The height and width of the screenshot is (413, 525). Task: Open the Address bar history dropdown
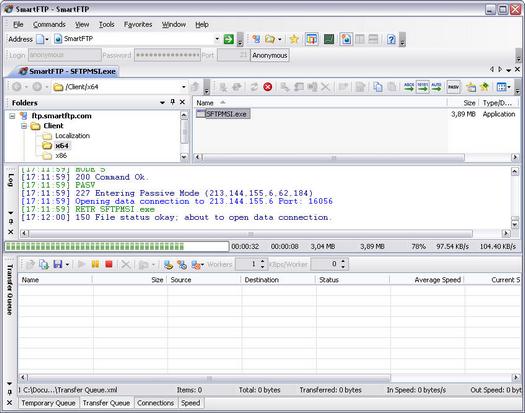(x=217, y=39)
